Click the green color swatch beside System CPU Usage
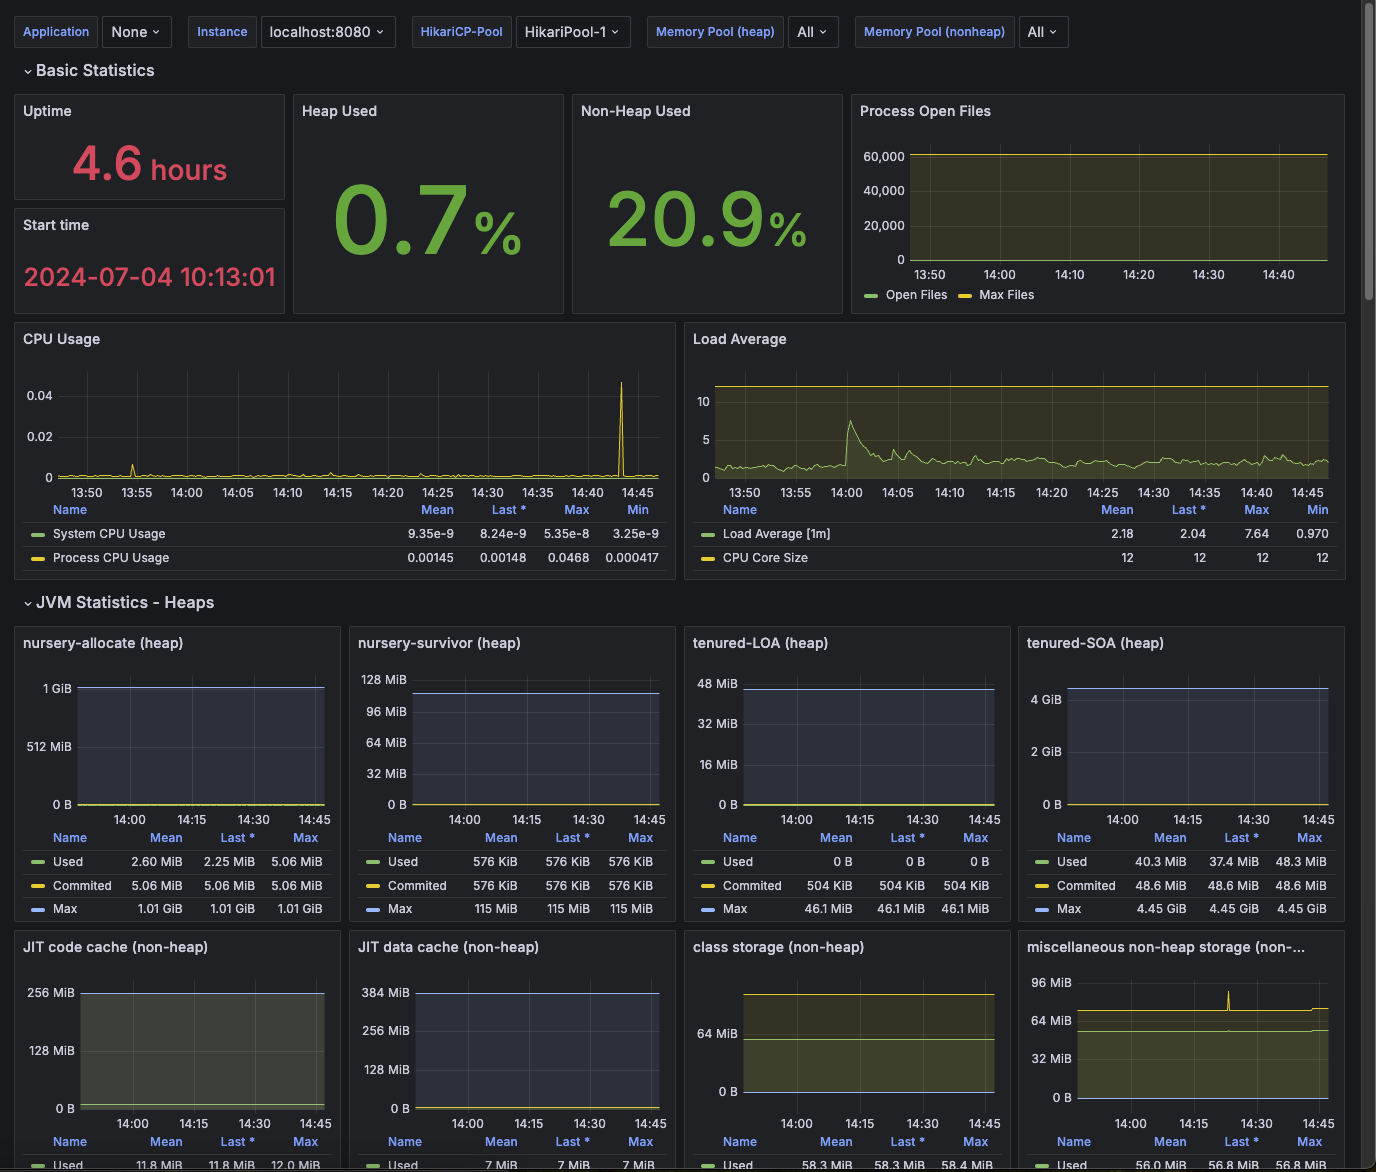The height and width of the screenshot is (1172, 1376). coord(38,535)
